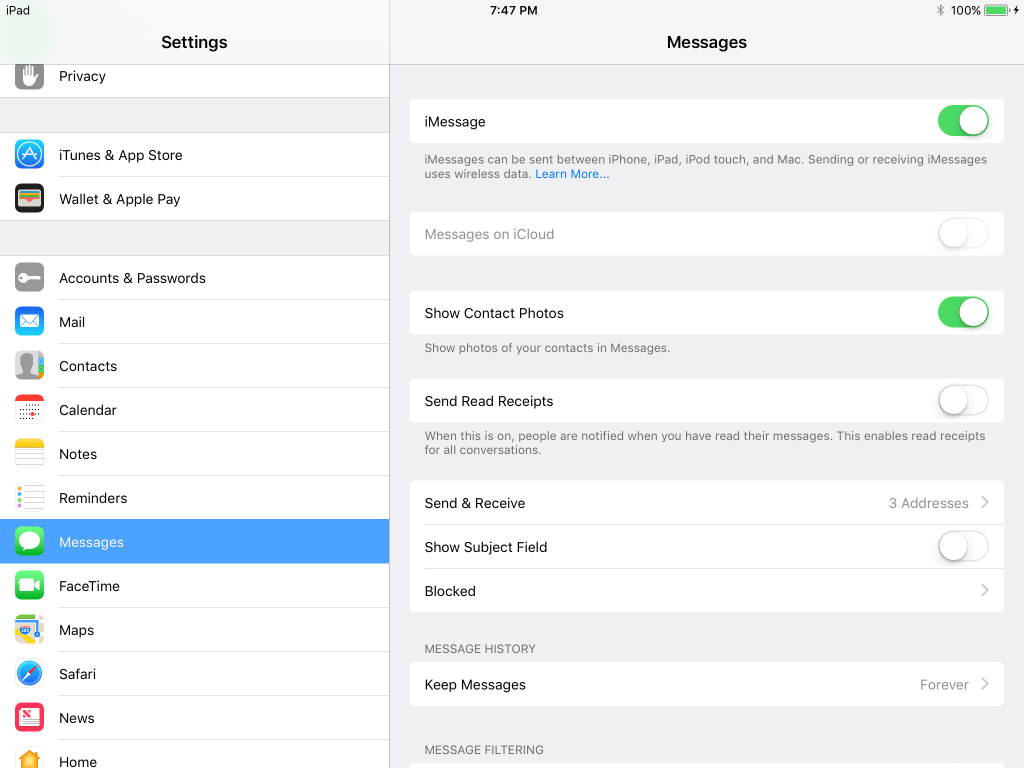Viewport: 1024px width, 768px height.
Task: Tap the Forever value
Action: click(944, 684)
